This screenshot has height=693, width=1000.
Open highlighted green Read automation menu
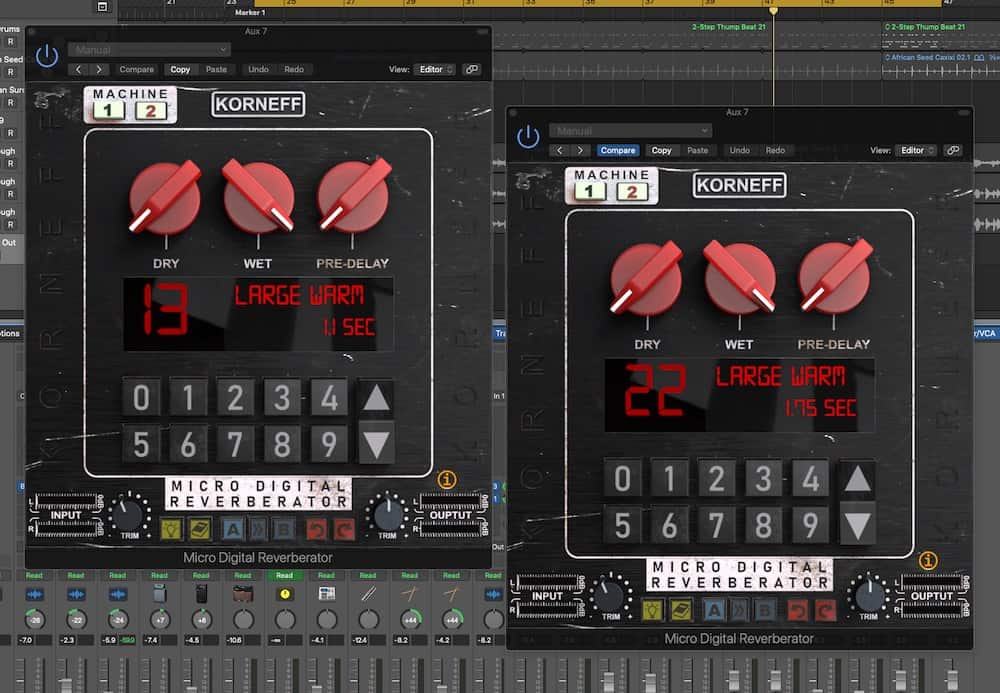pyautogui.click(x=284, y=576)
